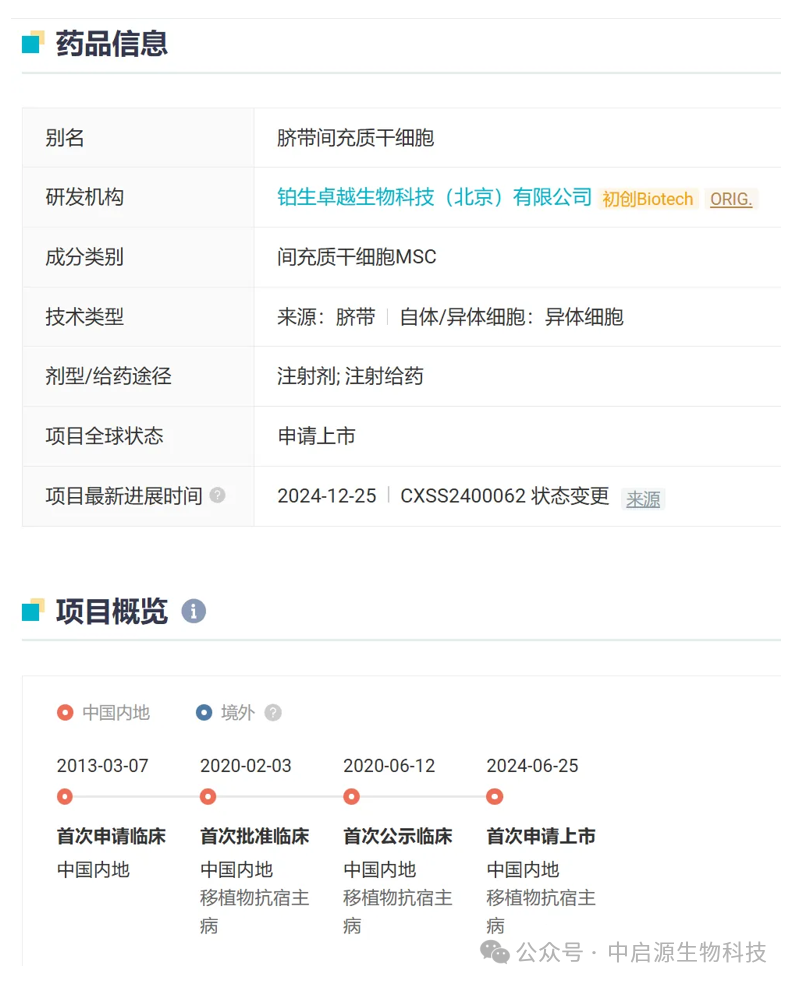Toggle the 境外 legend marker
The image size is (792, 984).
[x=204, y=713]
